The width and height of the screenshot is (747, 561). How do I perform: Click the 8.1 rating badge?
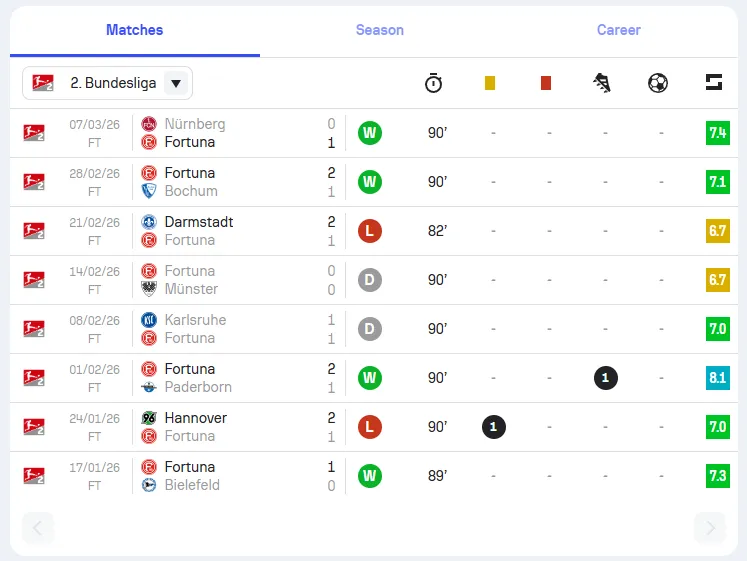(x=717, y=378)
